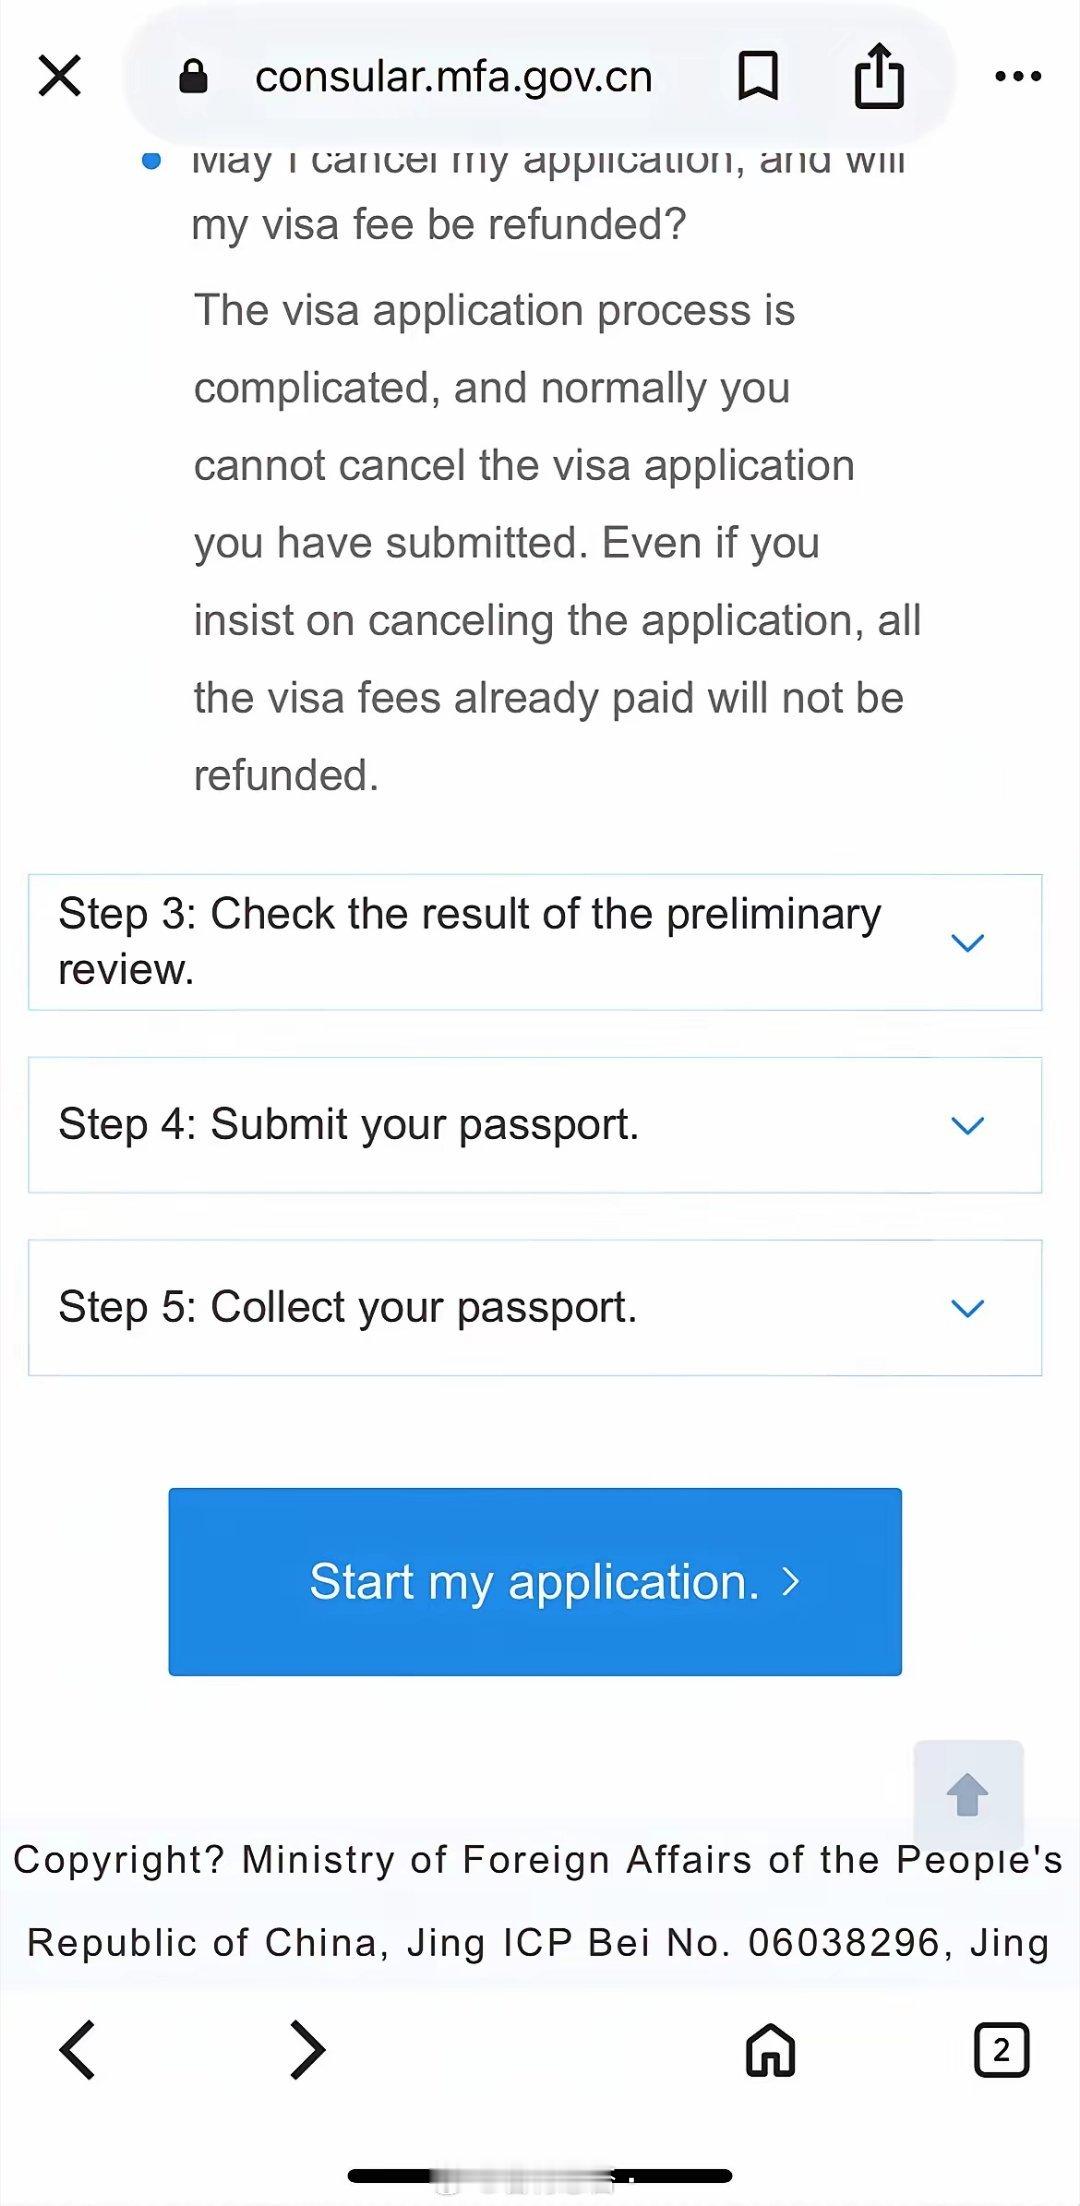
Task: Expand the Step 4 chevron arrow
Action: coord(967,1125)
